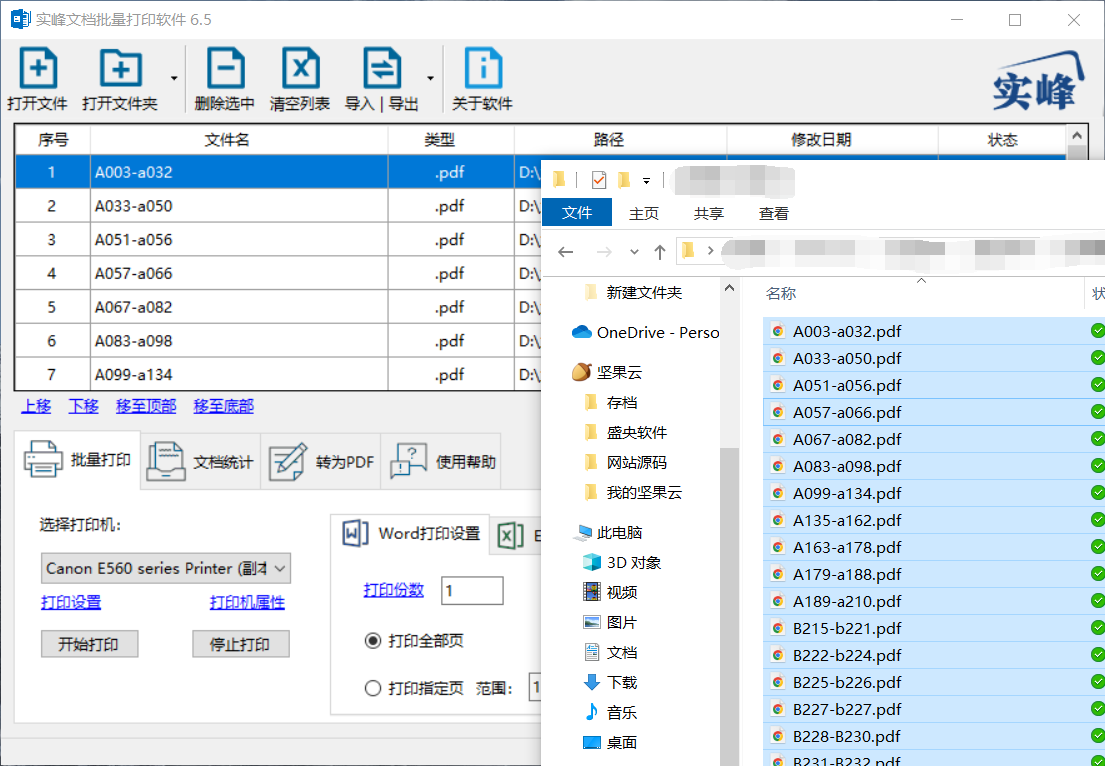The width and height of the screenshot is (1105, 766).
Task: Select the 打印全部页 radio button
Action: [x=373, y=641]
